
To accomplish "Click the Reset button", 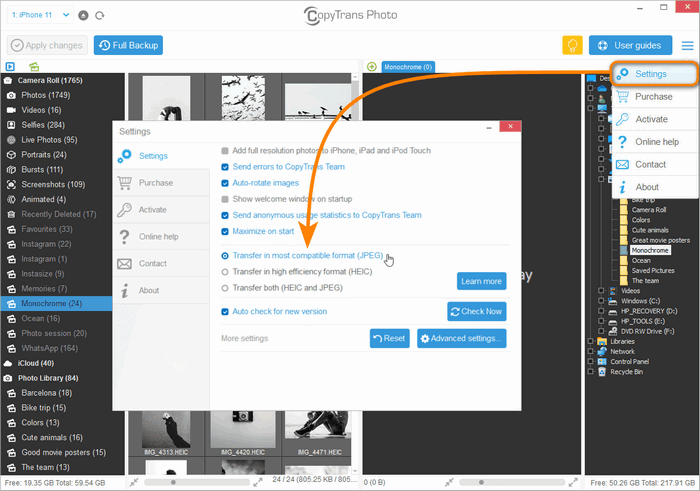I will click(x=389, y=338).
